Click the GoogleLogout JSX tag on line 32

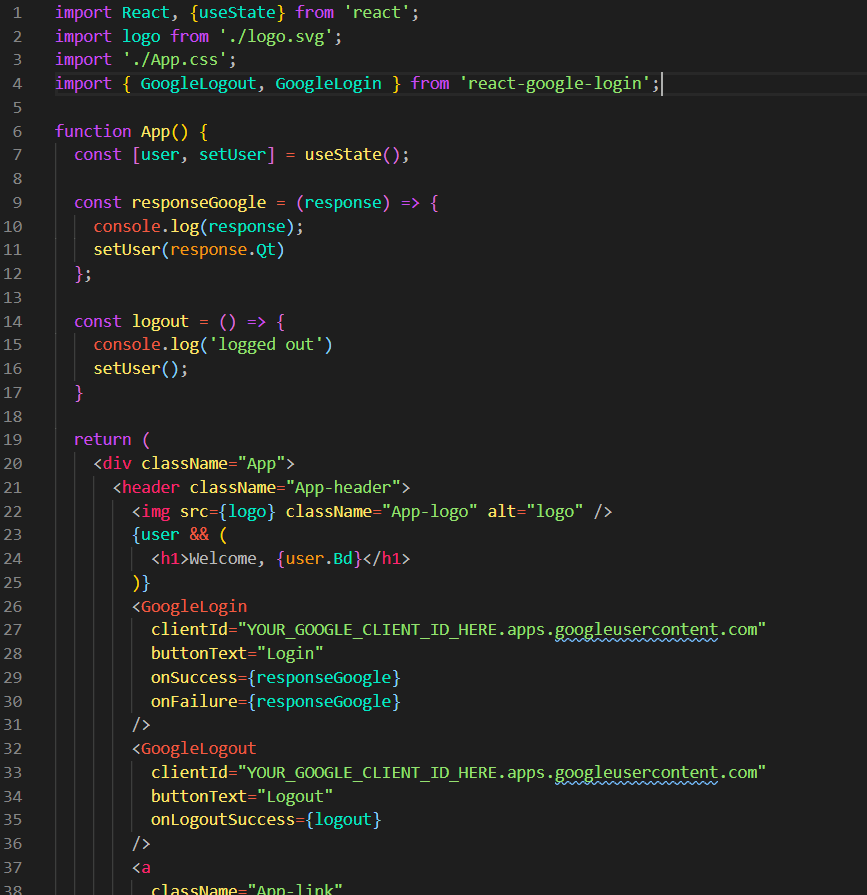point(197,748)
